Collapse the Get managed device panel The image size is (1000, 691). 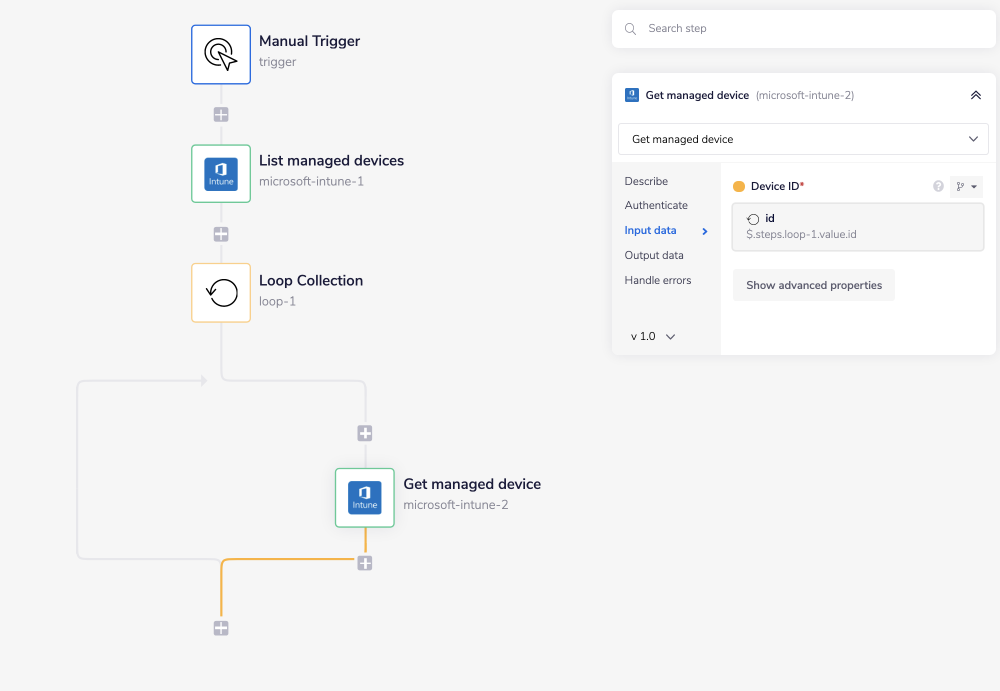coord(976,95)
